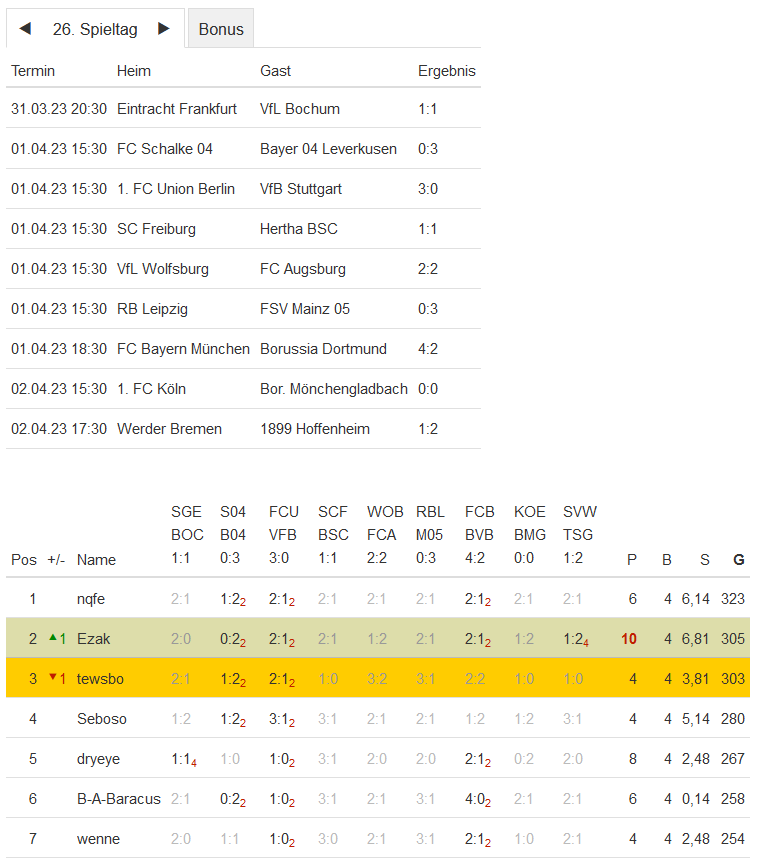Go to previous matchday with left arrow

pos(25,29)
